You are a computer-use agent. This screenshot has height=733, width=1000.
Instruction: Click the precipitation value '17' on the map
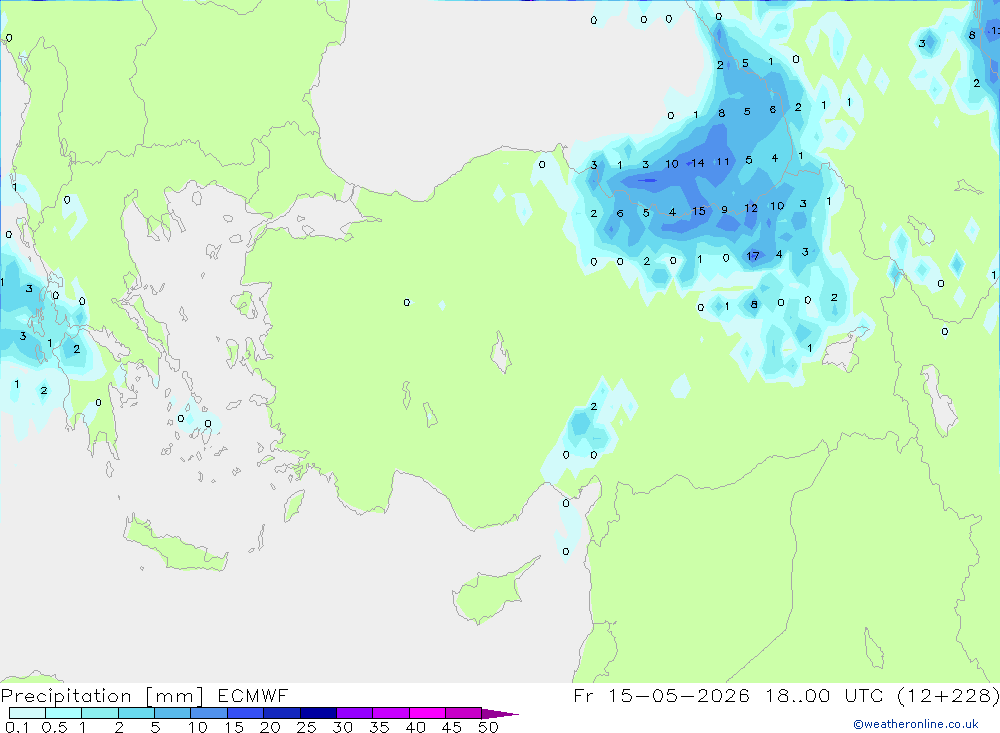click(753, 256)
